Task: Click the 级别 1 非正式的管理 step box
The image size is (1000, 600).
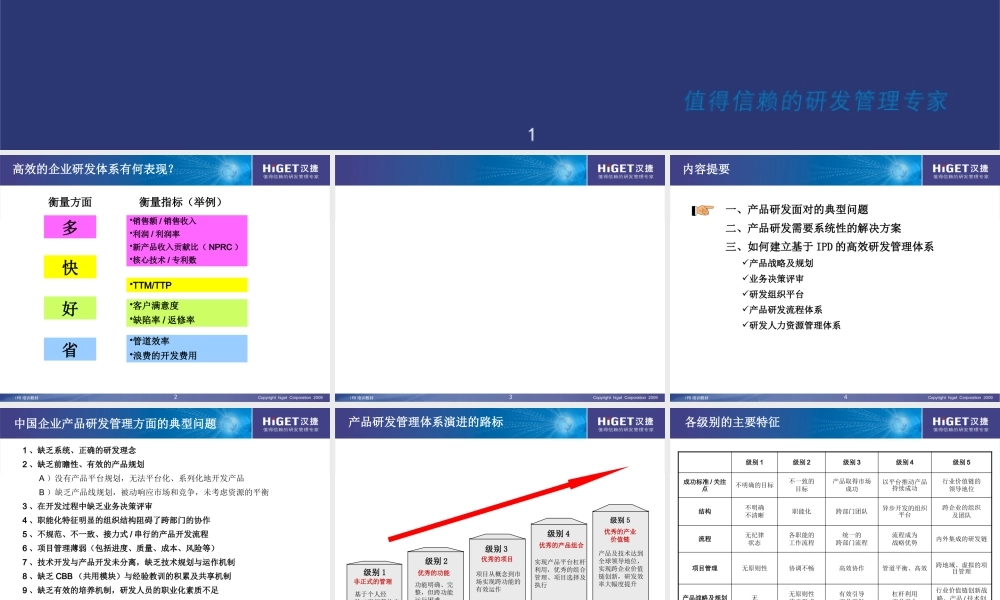Action: 374,580
